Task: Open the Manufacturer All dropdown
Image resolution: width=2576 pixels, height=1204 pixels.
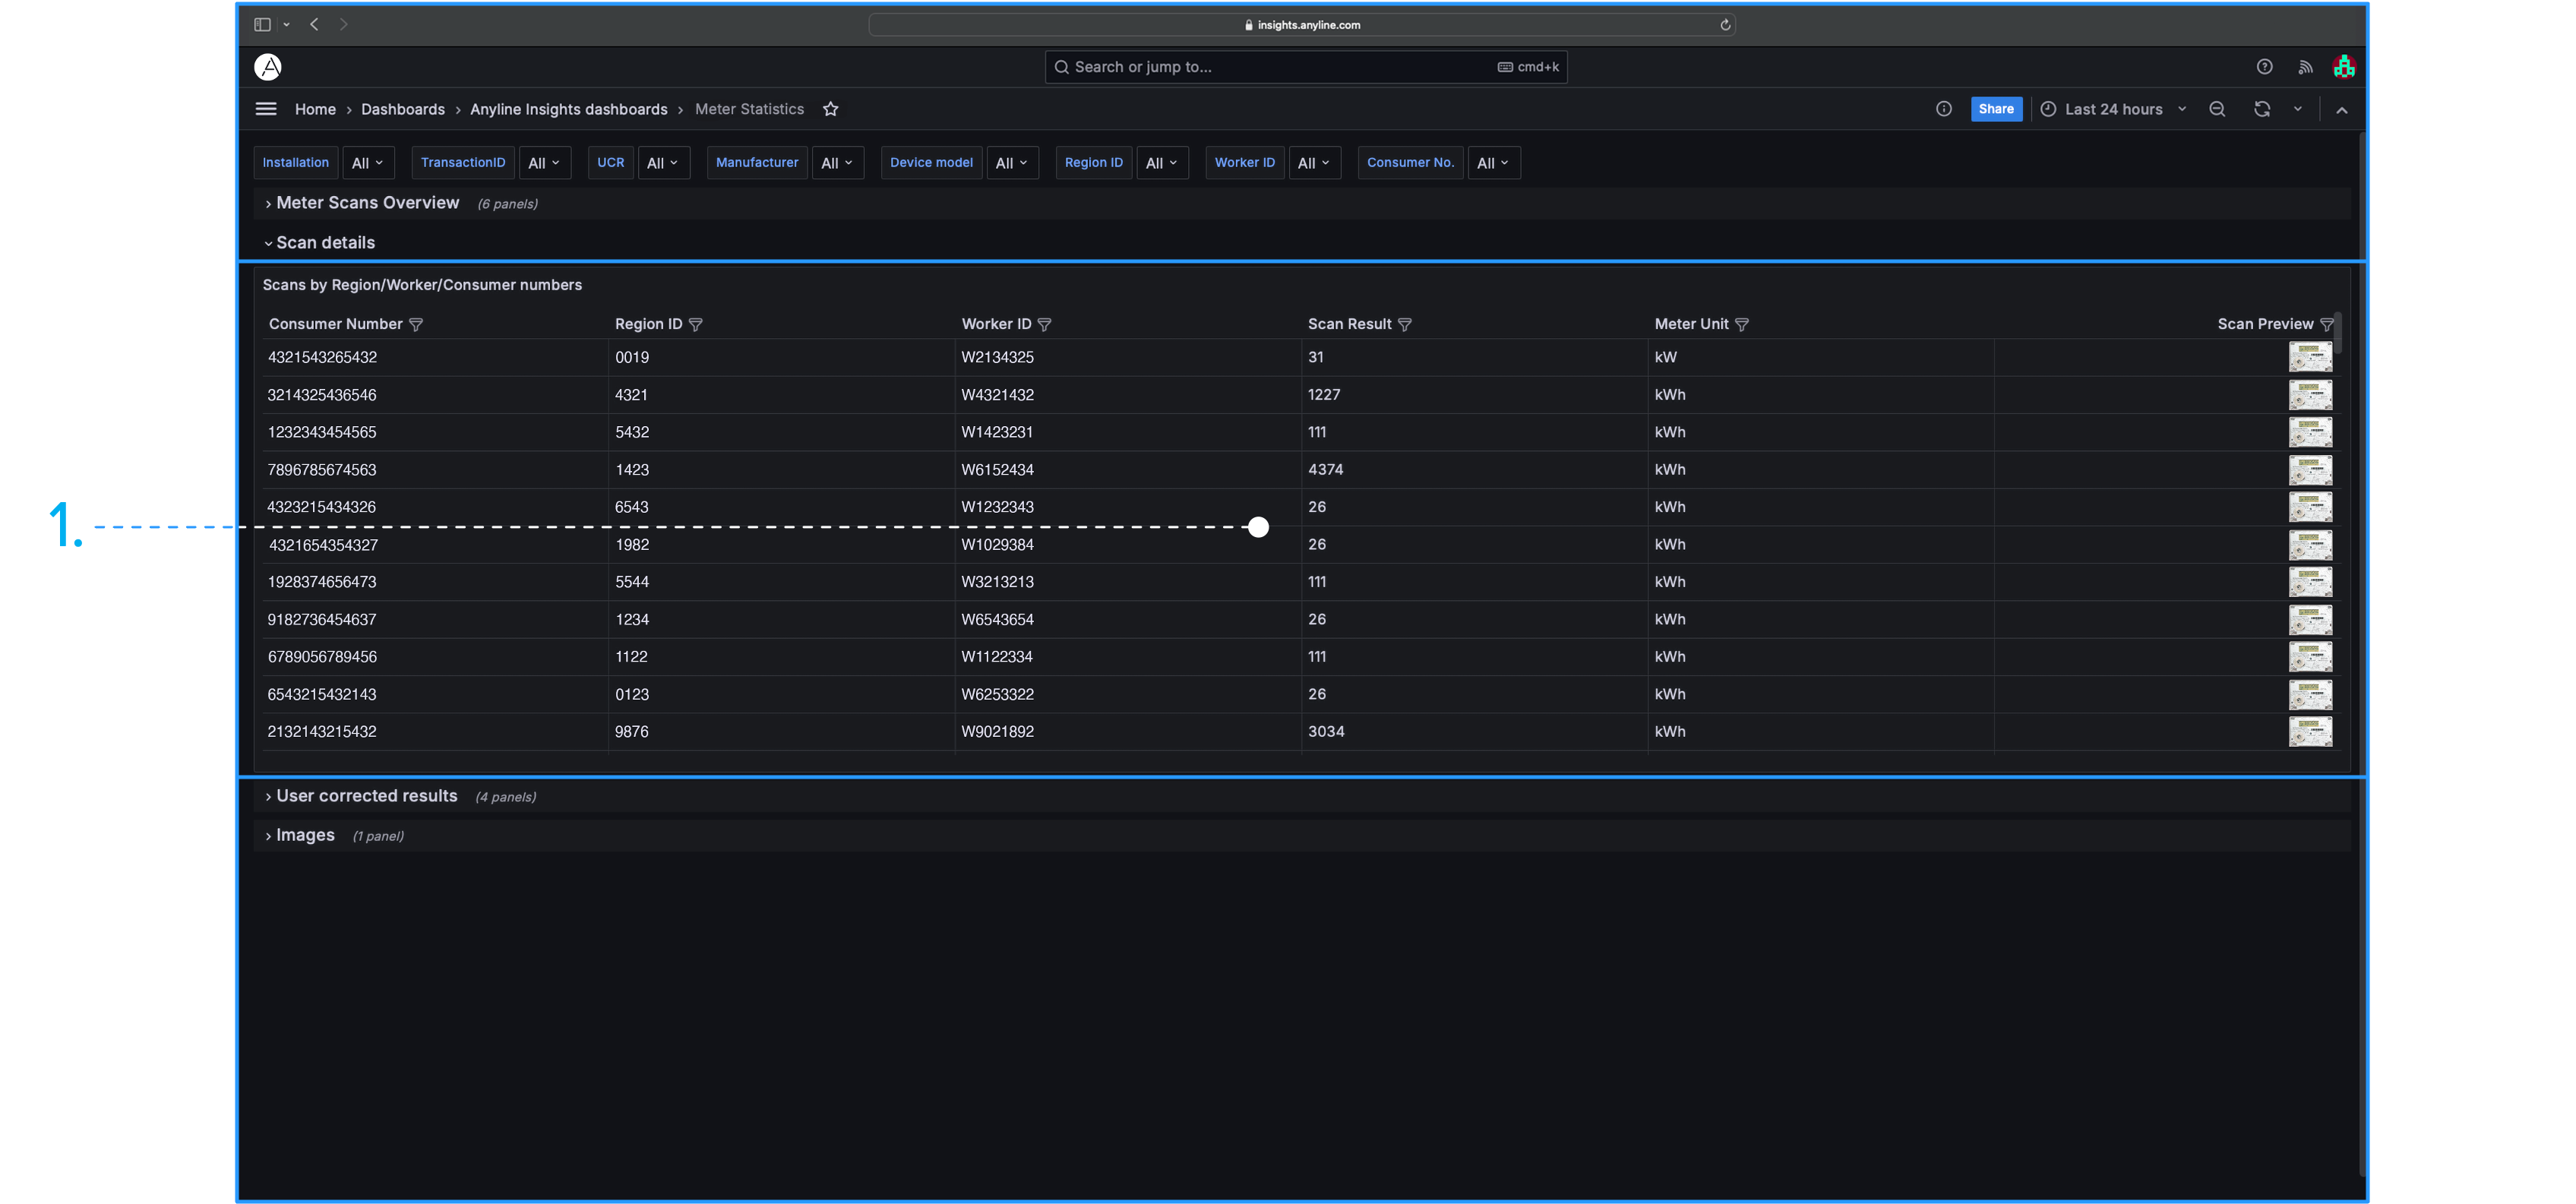Action: click(x=836, y=163)
